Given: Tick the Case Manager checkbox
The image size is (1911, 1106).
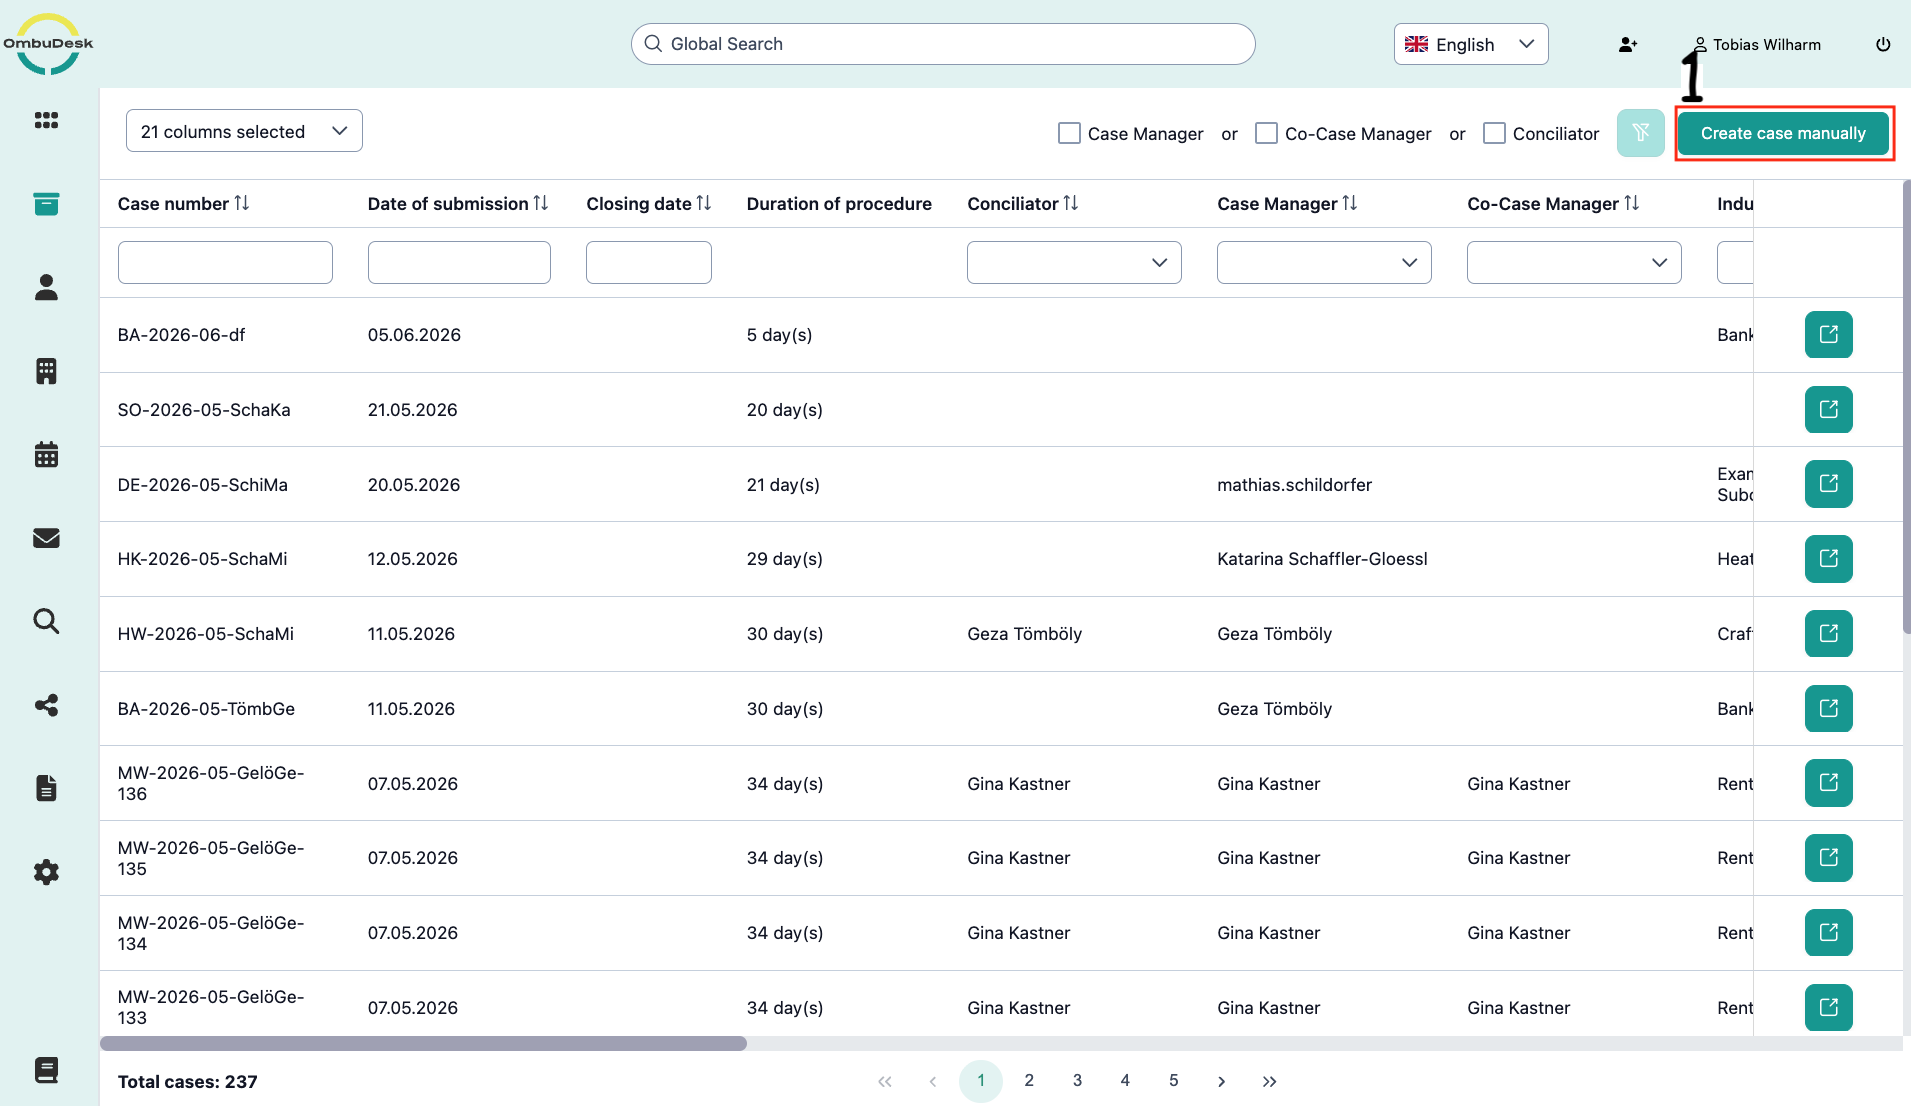Looking at the screenshot, I should coord(1069,133).
